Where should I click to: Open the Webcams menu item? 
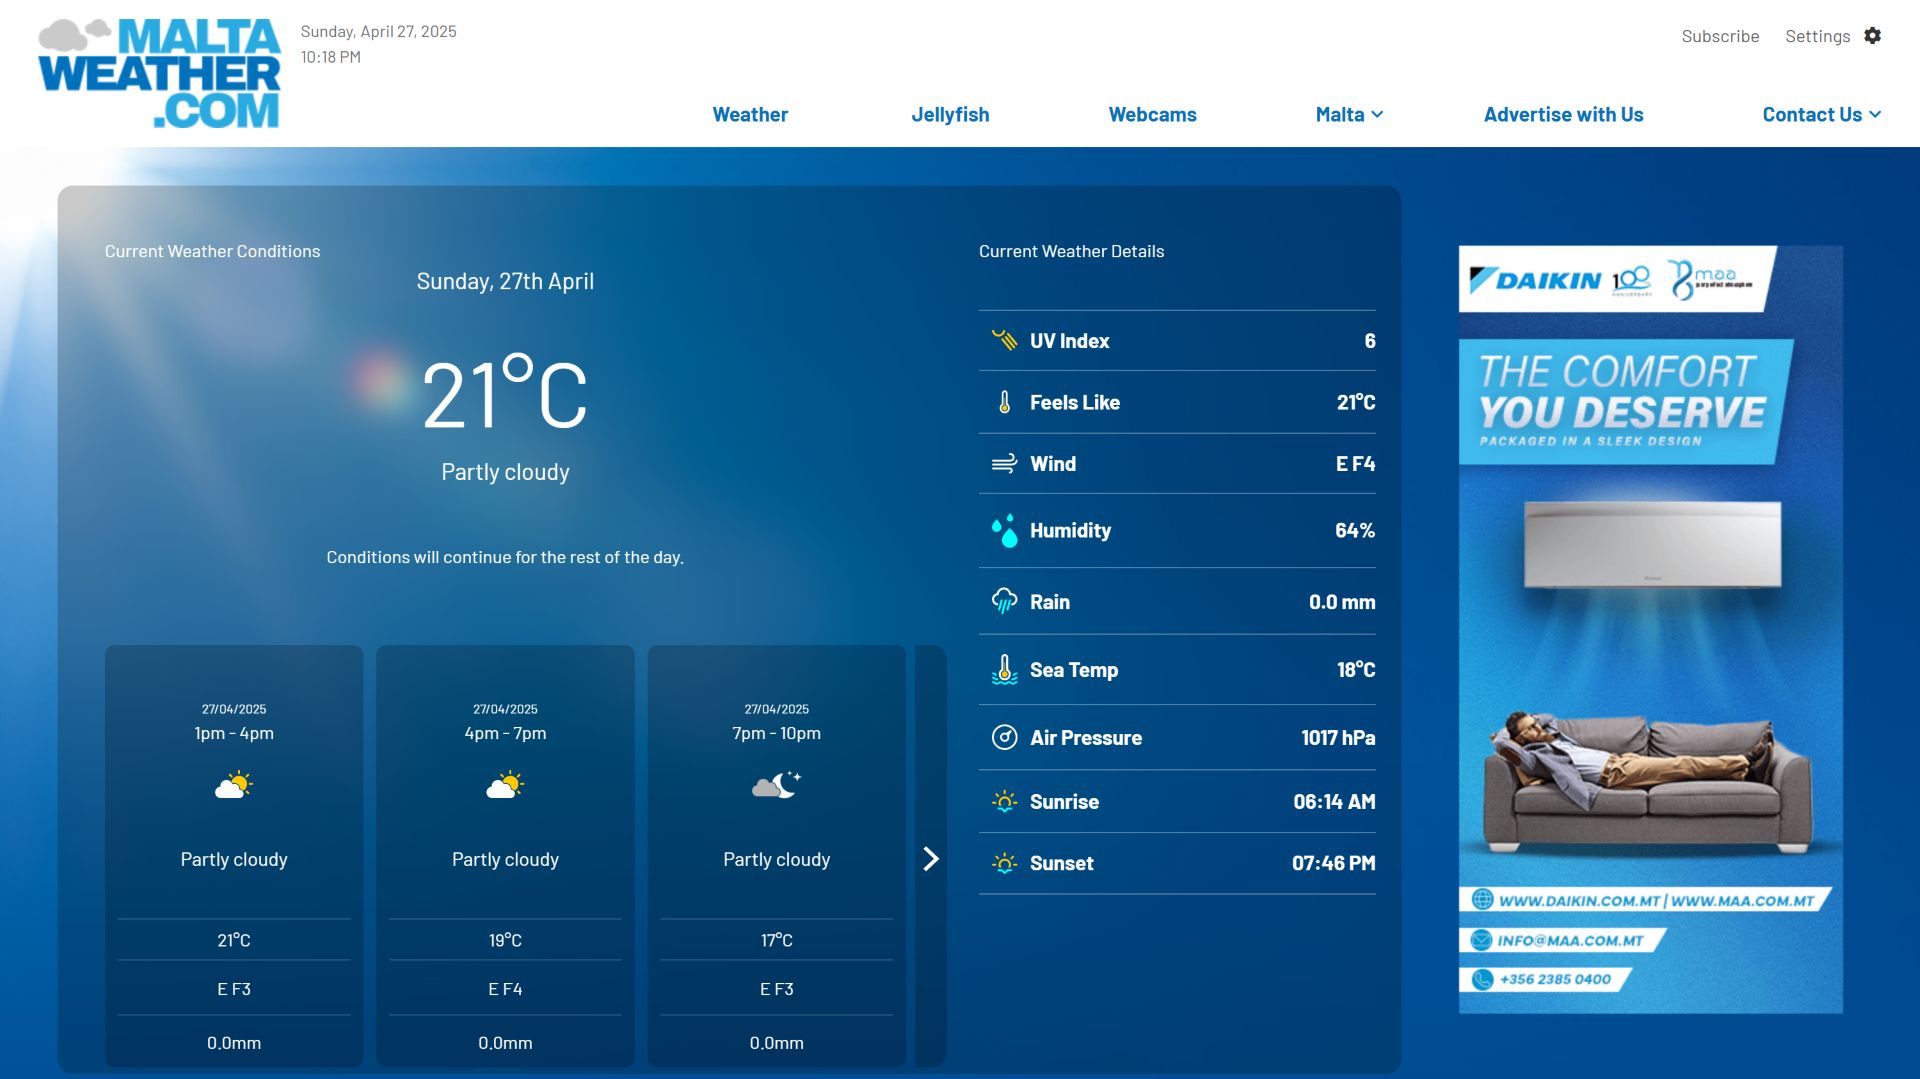click(x=1152, y=115)
